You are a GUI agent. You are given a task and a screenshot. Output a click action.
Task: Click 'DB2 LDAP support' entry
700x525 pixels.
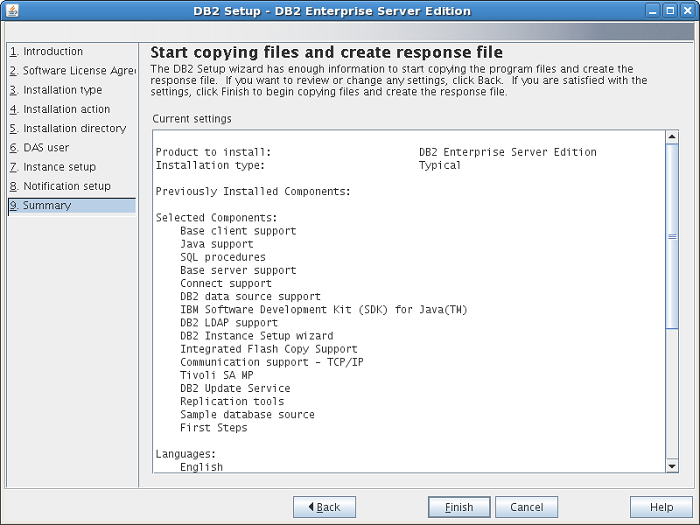pos(229,323)
